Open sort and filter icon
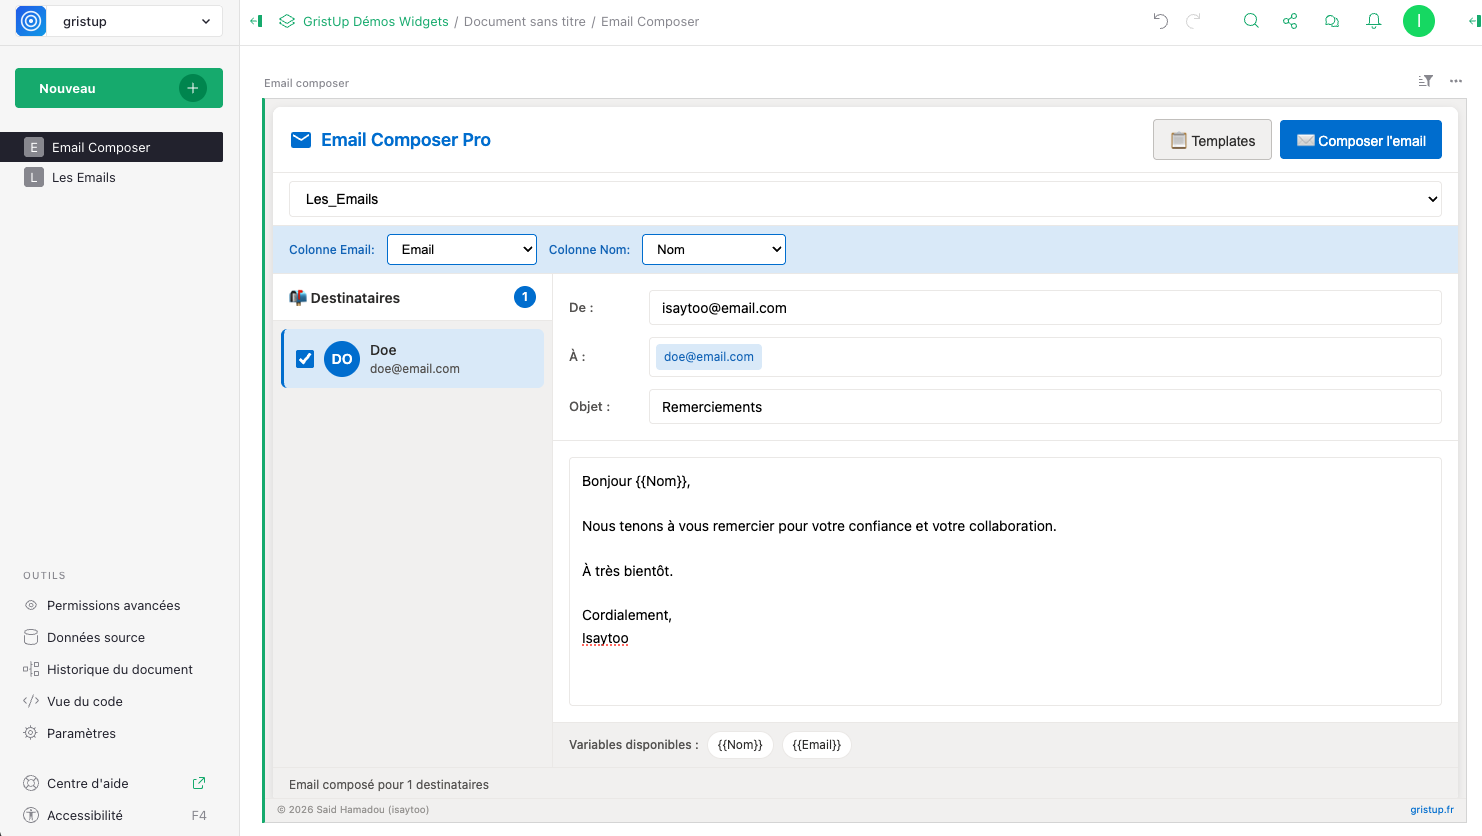The width and height of the screenshot is (1482, 836). (x=1425, y=81)
